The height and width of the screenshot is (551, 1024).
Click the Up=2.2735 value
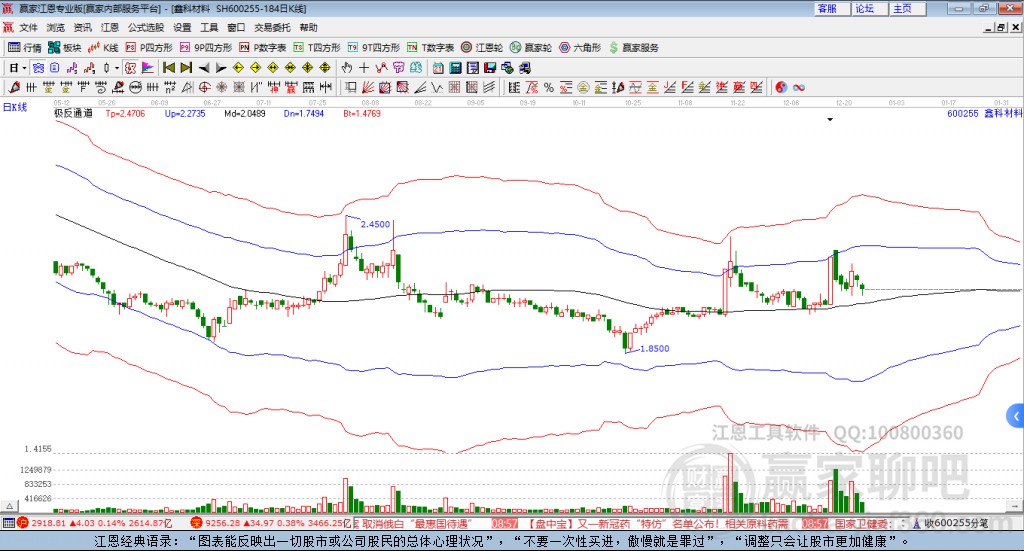[185, 114]
